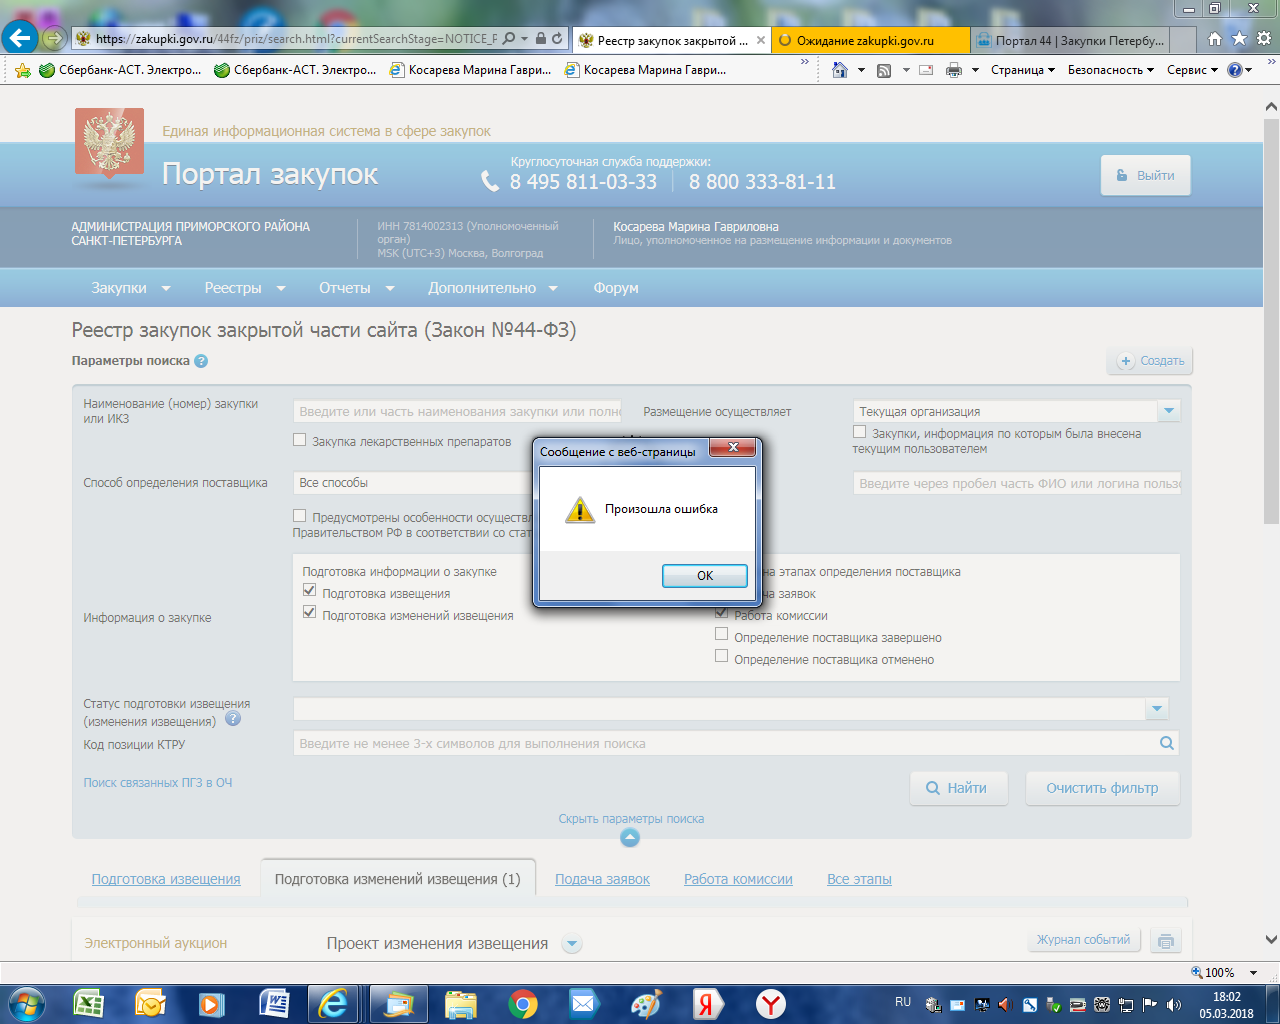Switch to the Все этапы tab
Screen dimensions: 1280x1024
(859, 879)
